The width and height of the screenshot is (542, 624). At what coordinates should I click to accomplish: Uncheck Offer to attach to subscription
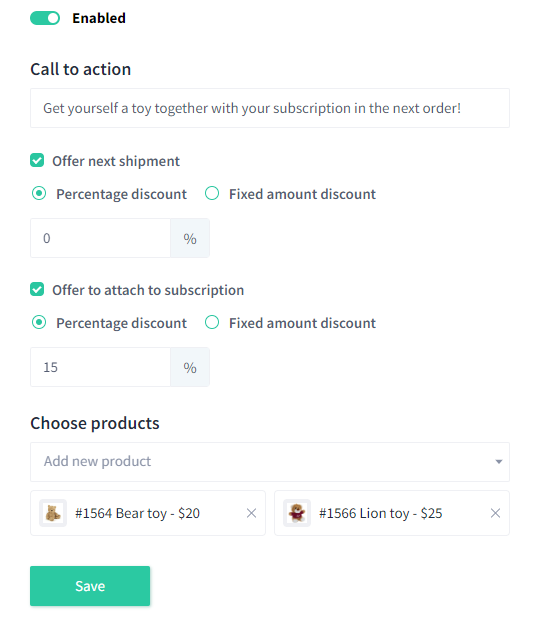(37, 290)
